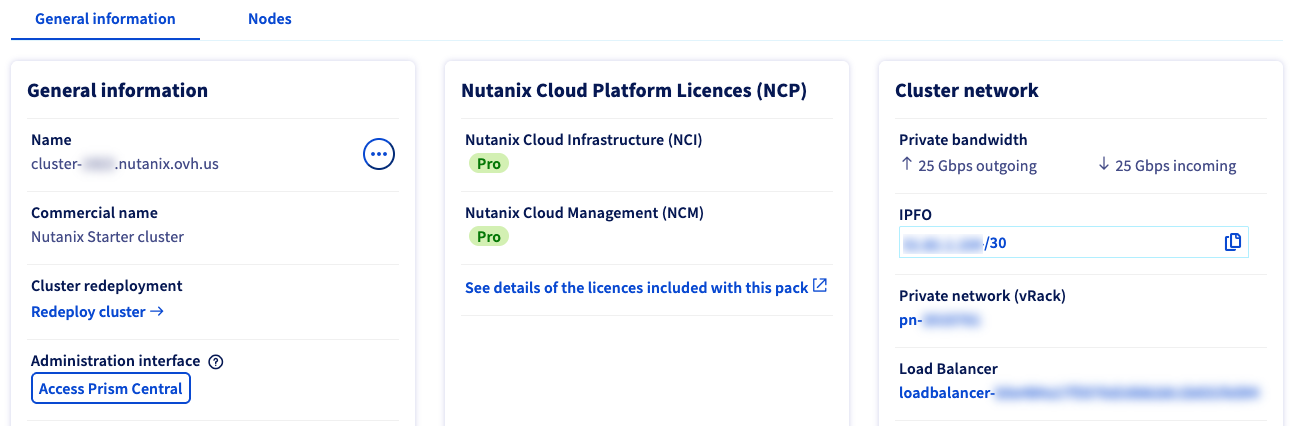The height and width of the screenshot is (426, 1299).
Task: Click the Nutanix Cloud Platform Licences (NCP) heading
Action: click(x=634, y=90)
